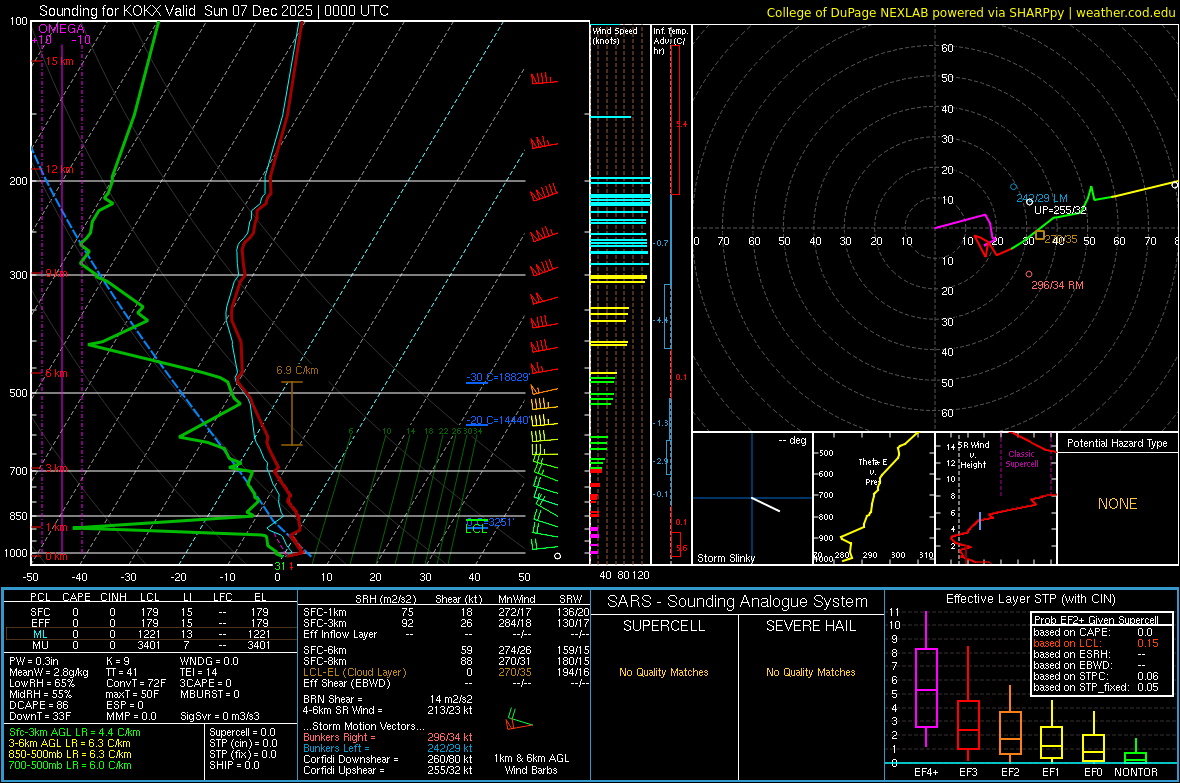Screen dimensions: 1180x783
Task: Click the 'Theta-E v. Pres' inset label
Action: pyautogui.click(x=872, y=472)
